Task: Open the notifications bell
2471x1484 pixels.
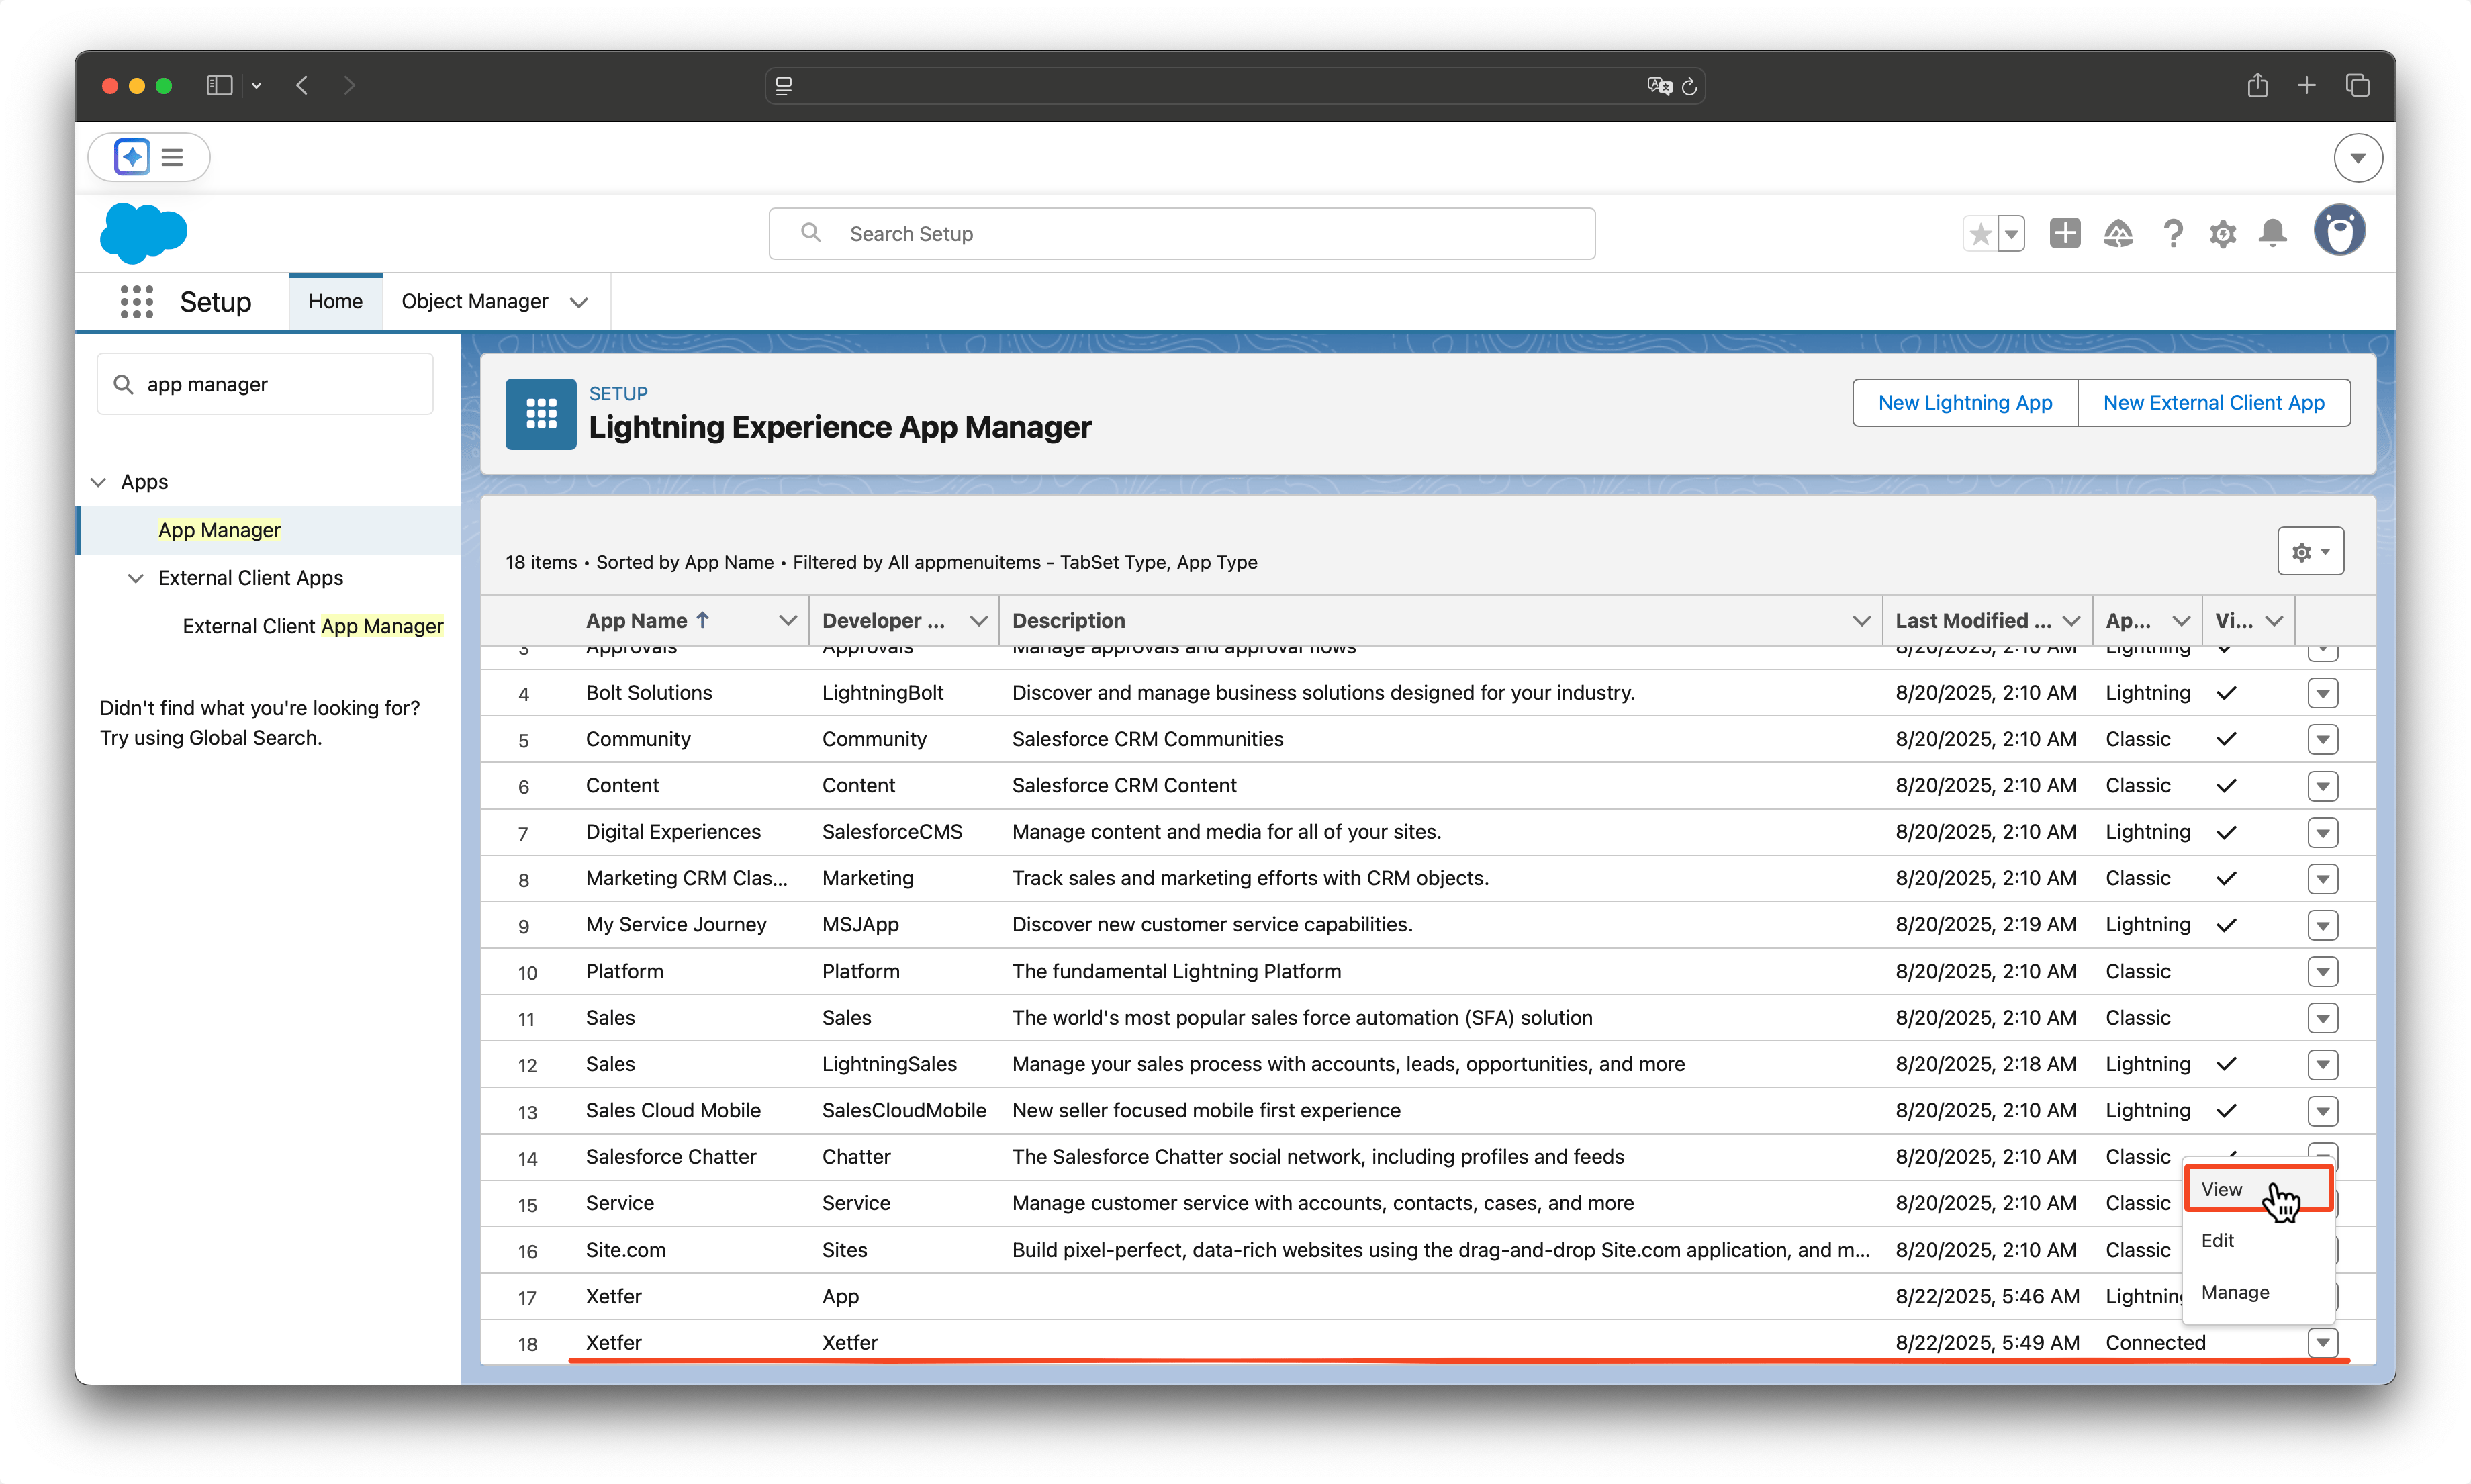Action: (x=2273, y=233)
